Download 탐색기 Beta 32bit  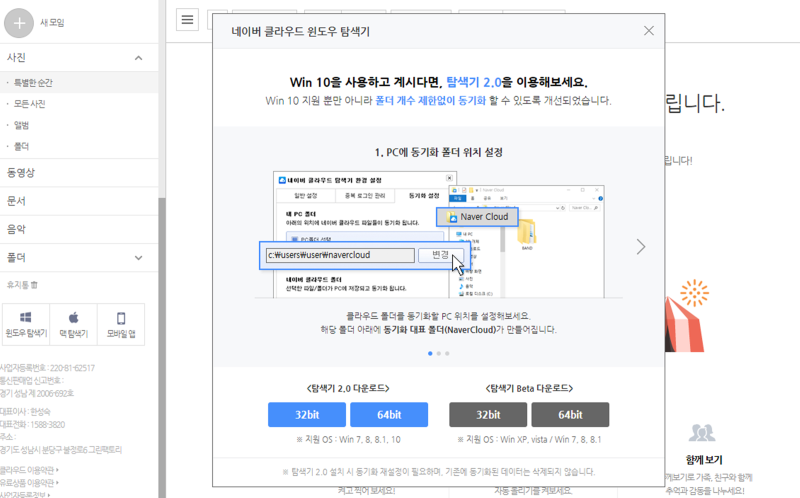[488, 414]
